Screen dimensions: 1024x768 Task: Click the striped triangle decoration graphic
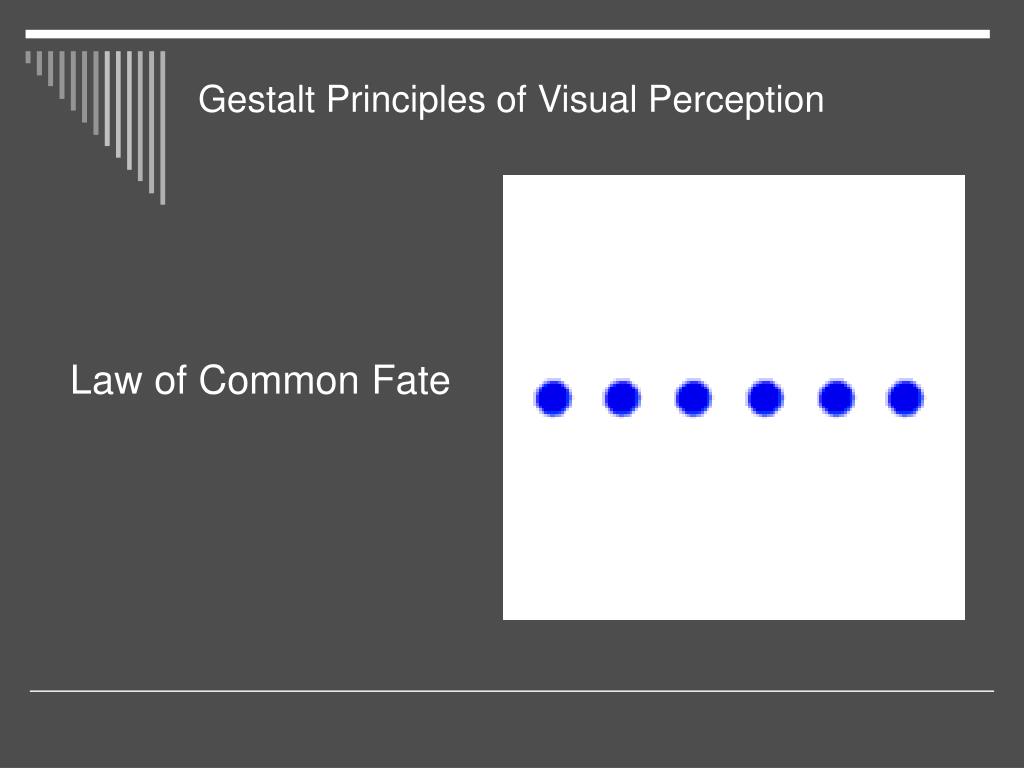coord(95,127)
